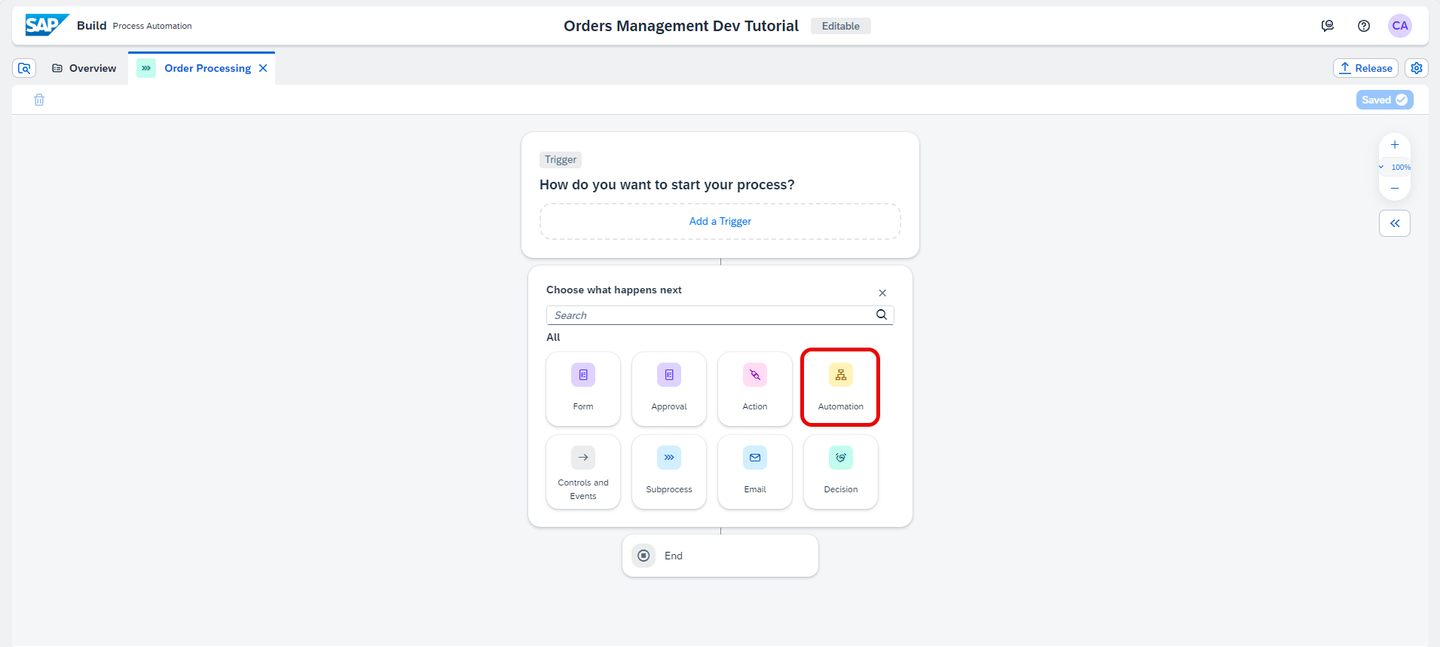The width and height of the screenshot is (1440, 647).
Task: Select the Approval step tile
Action: (669, 388)
